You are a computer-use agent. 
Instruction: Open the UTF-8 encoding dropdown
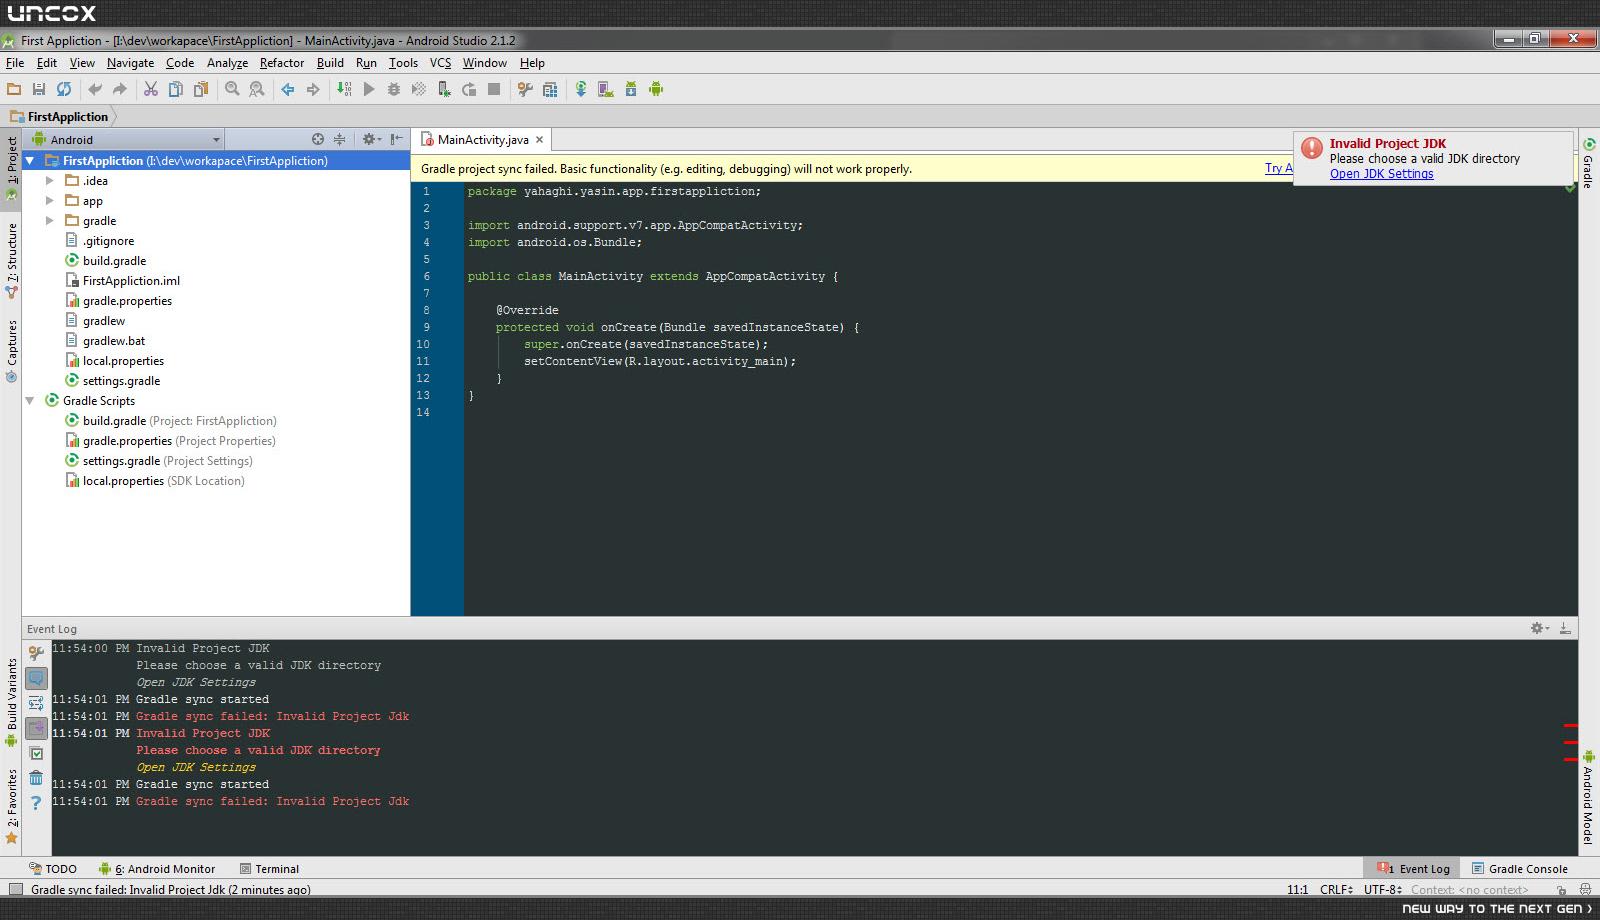click(x=1383, y=889)
